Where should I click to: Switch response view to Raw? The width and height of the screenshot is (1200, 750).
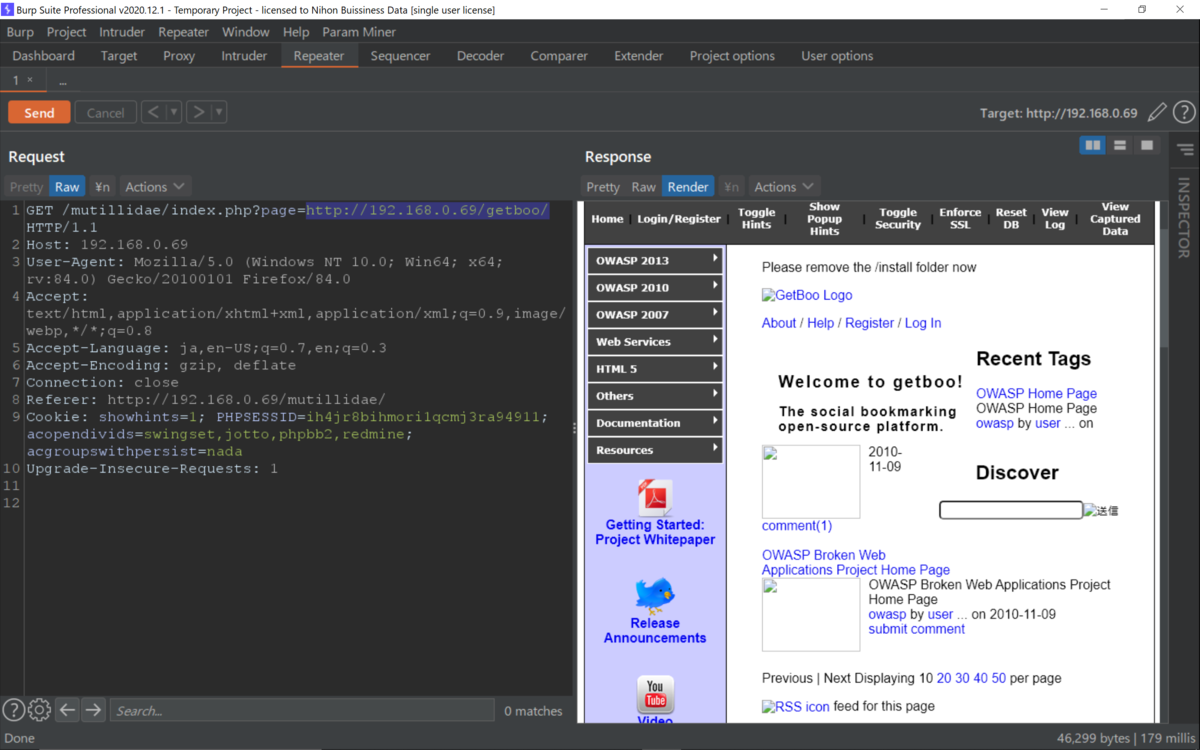643,186
